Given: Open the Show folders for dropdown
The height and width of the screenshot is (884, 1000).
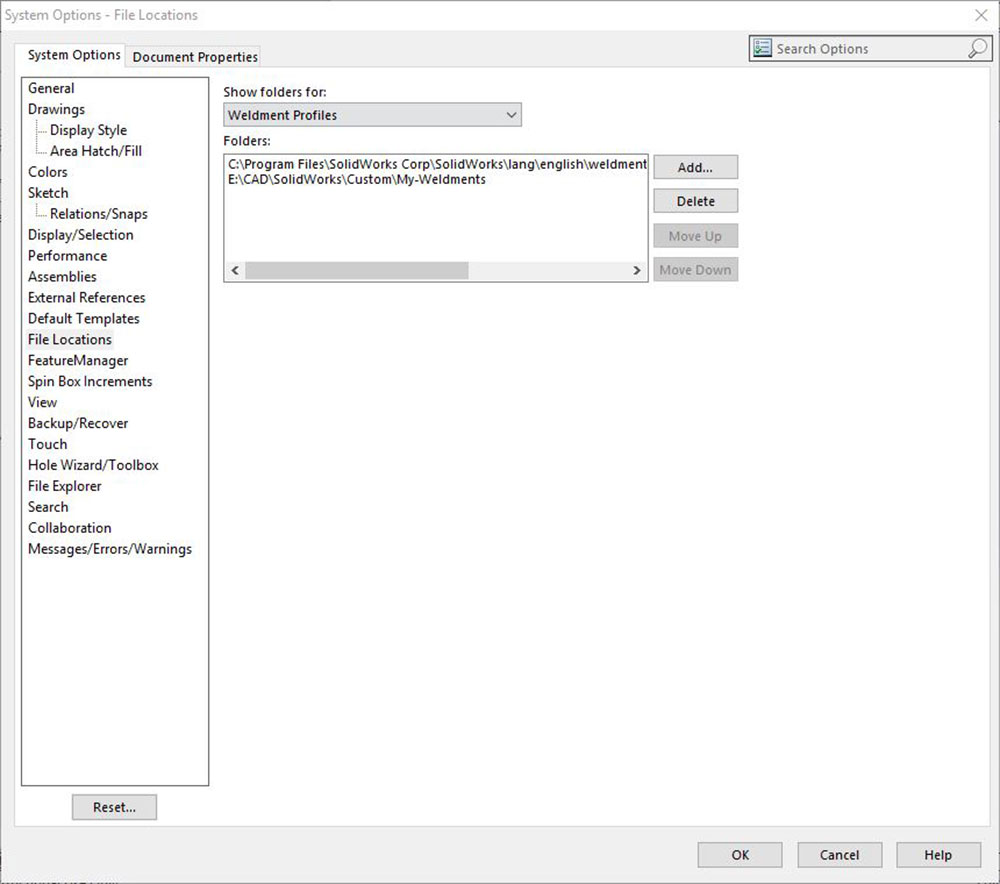Looking at the screenshot, I should point(372,115).
